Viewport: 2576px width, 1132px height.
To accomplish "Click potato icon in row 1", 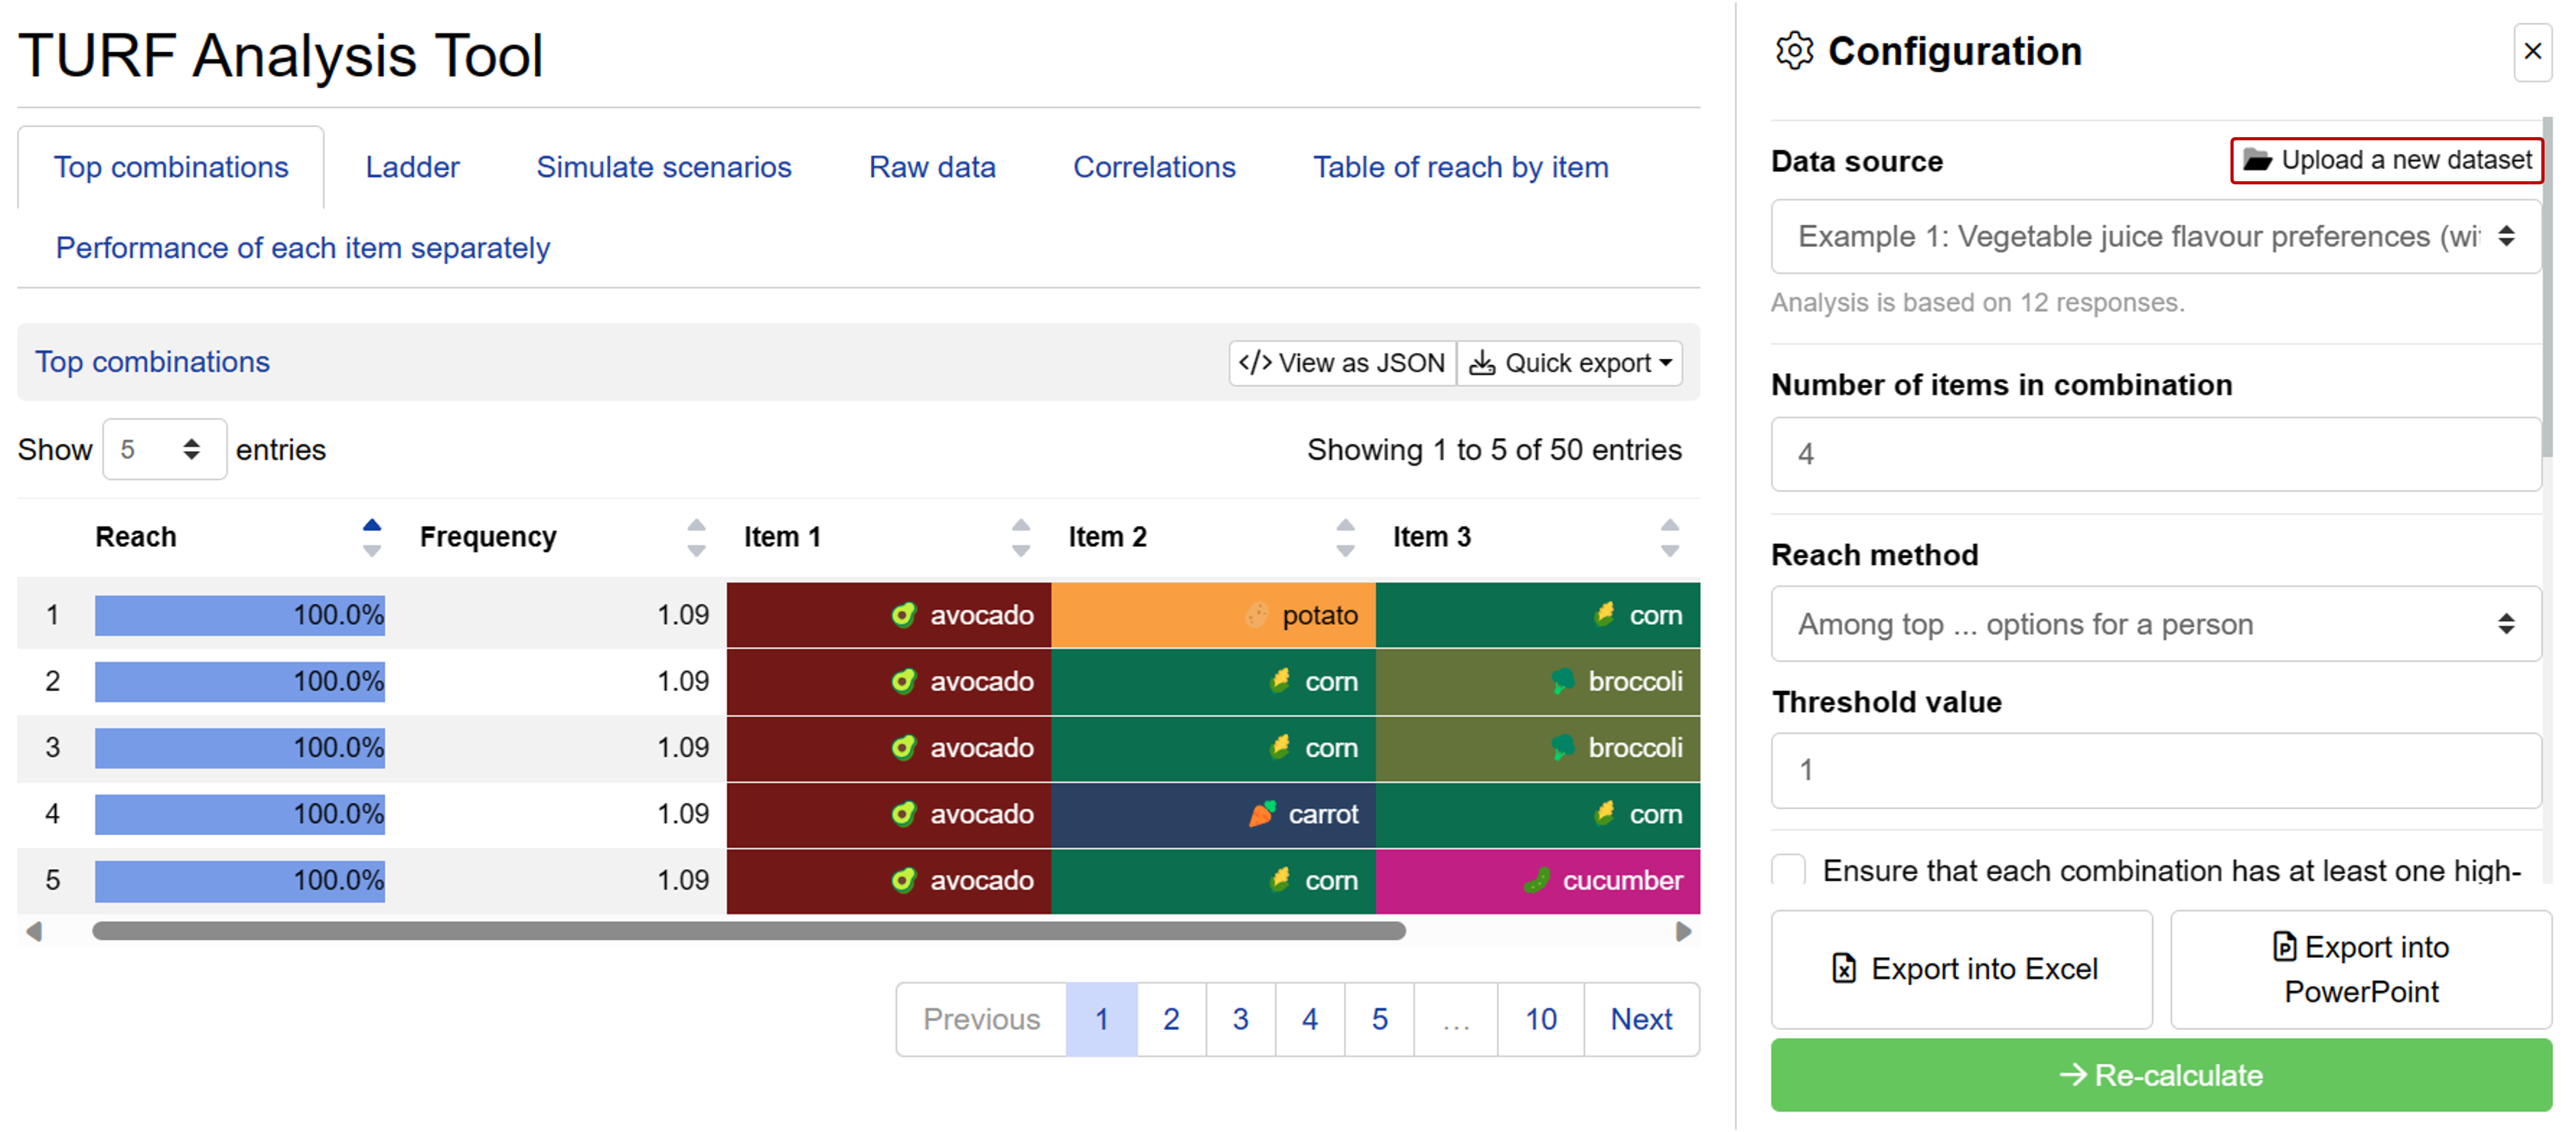I will [x=1256, y=614].
